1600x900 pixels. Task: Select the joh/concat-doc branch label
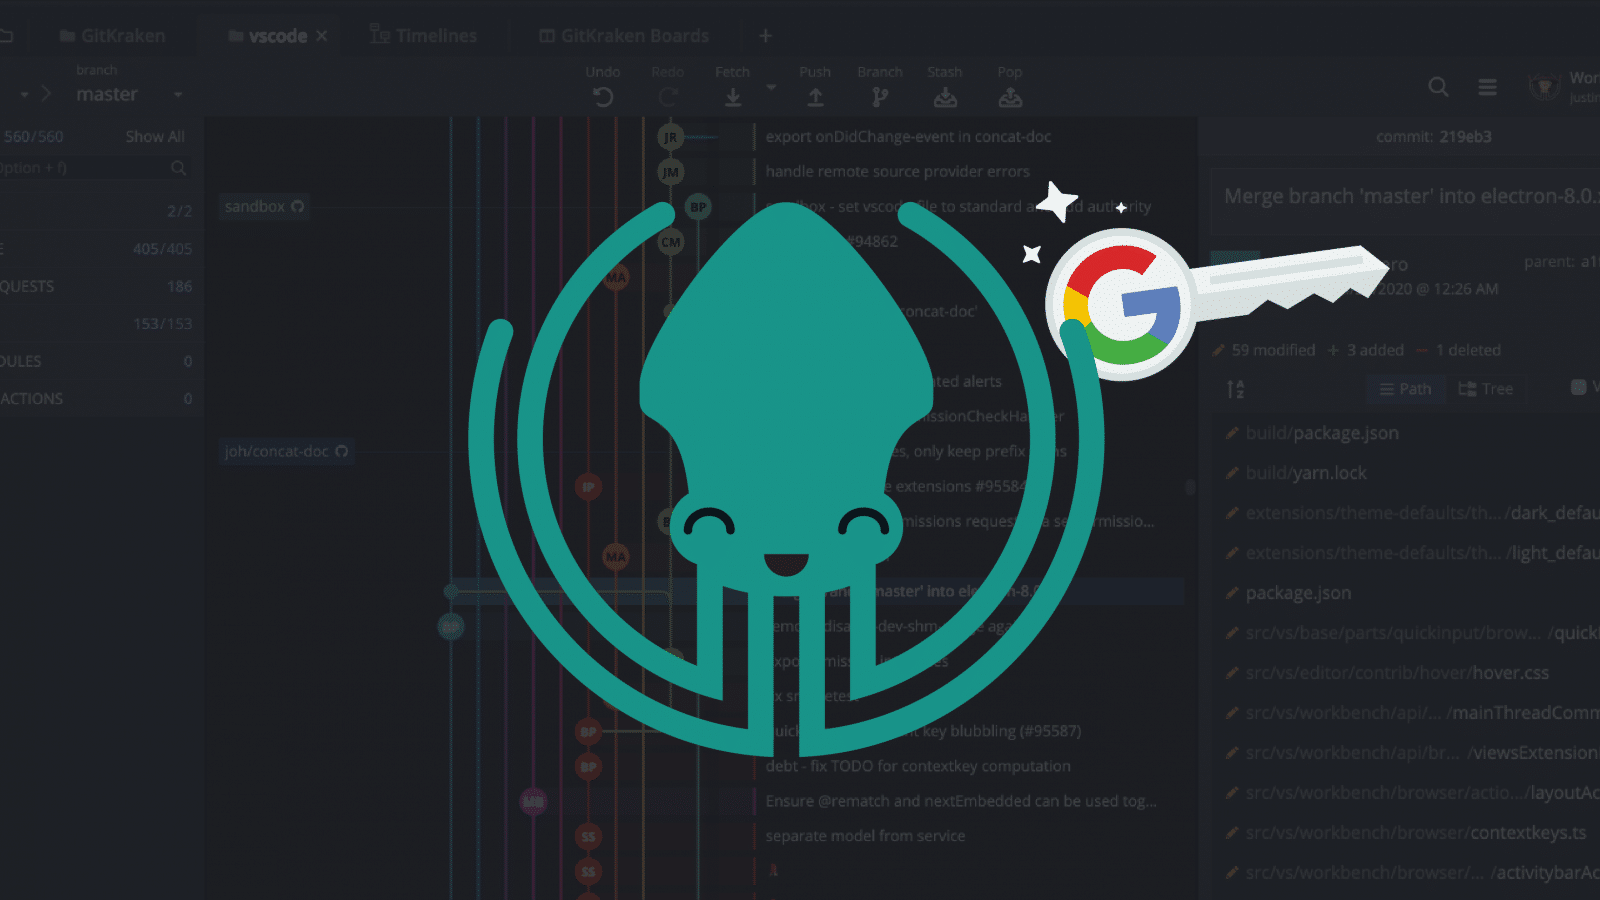[286, 451]
